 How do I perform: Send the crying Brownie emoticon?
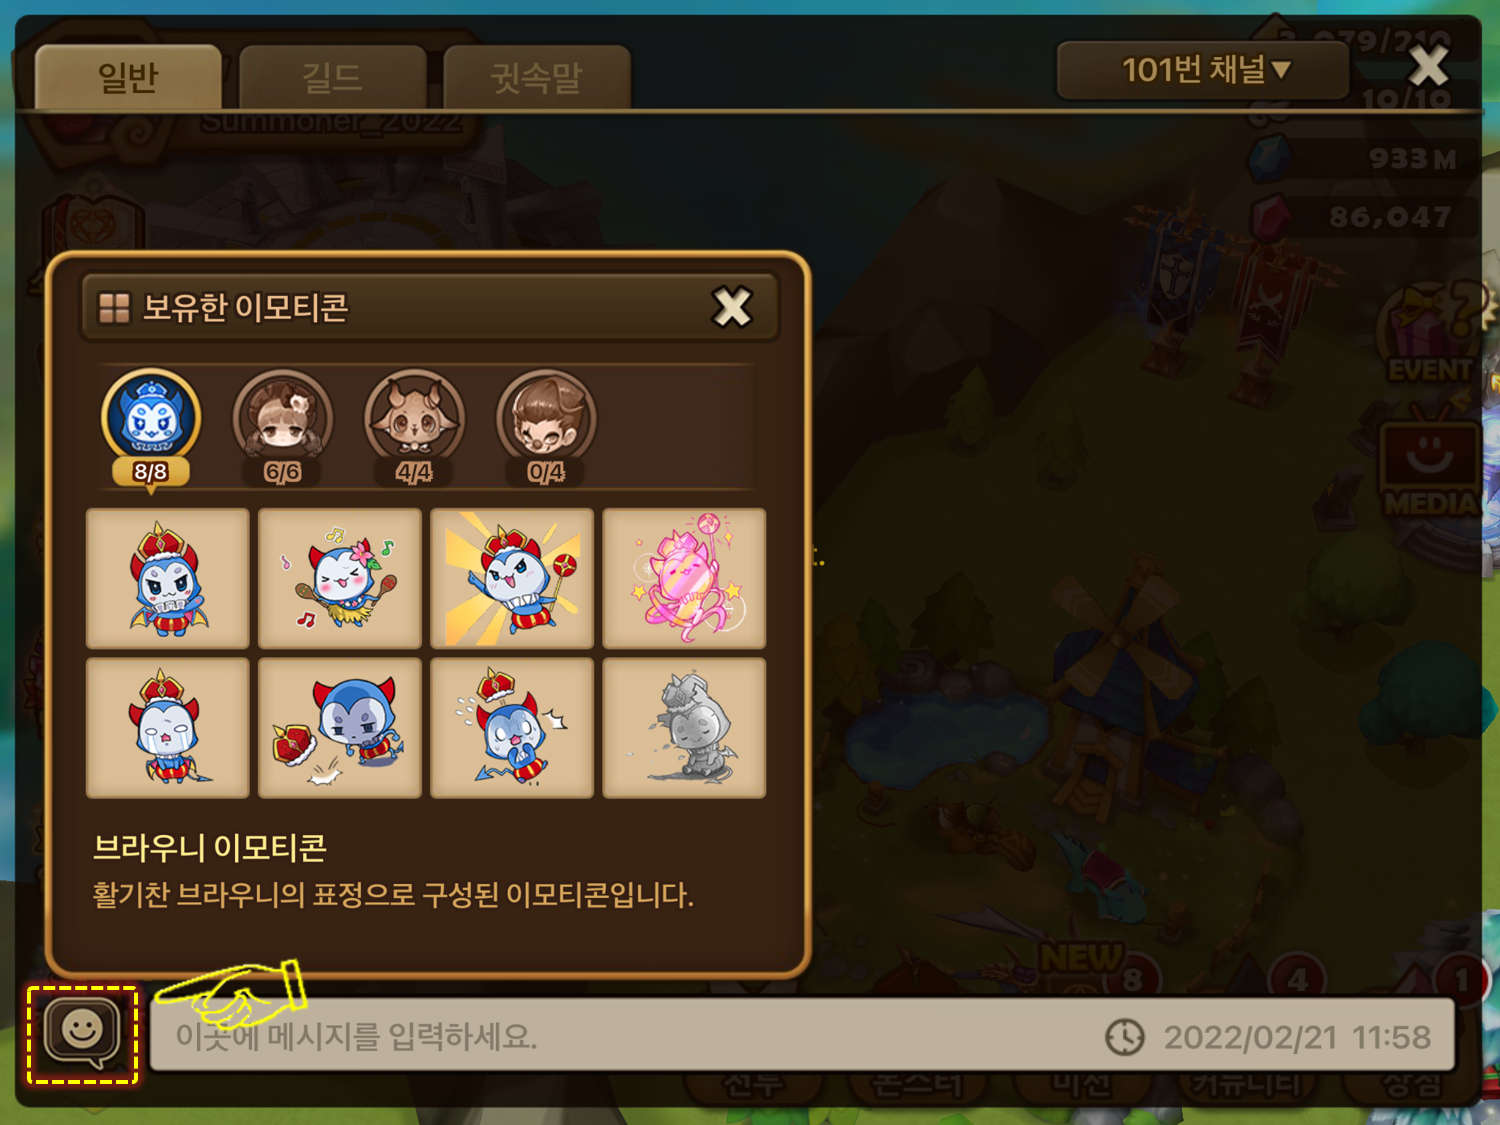coord(168,728)
